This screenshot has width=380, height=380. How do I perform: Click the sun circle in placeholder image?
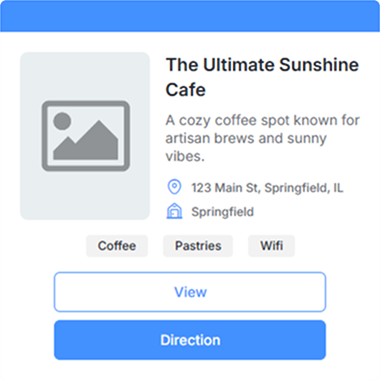(x=62, y=121)
